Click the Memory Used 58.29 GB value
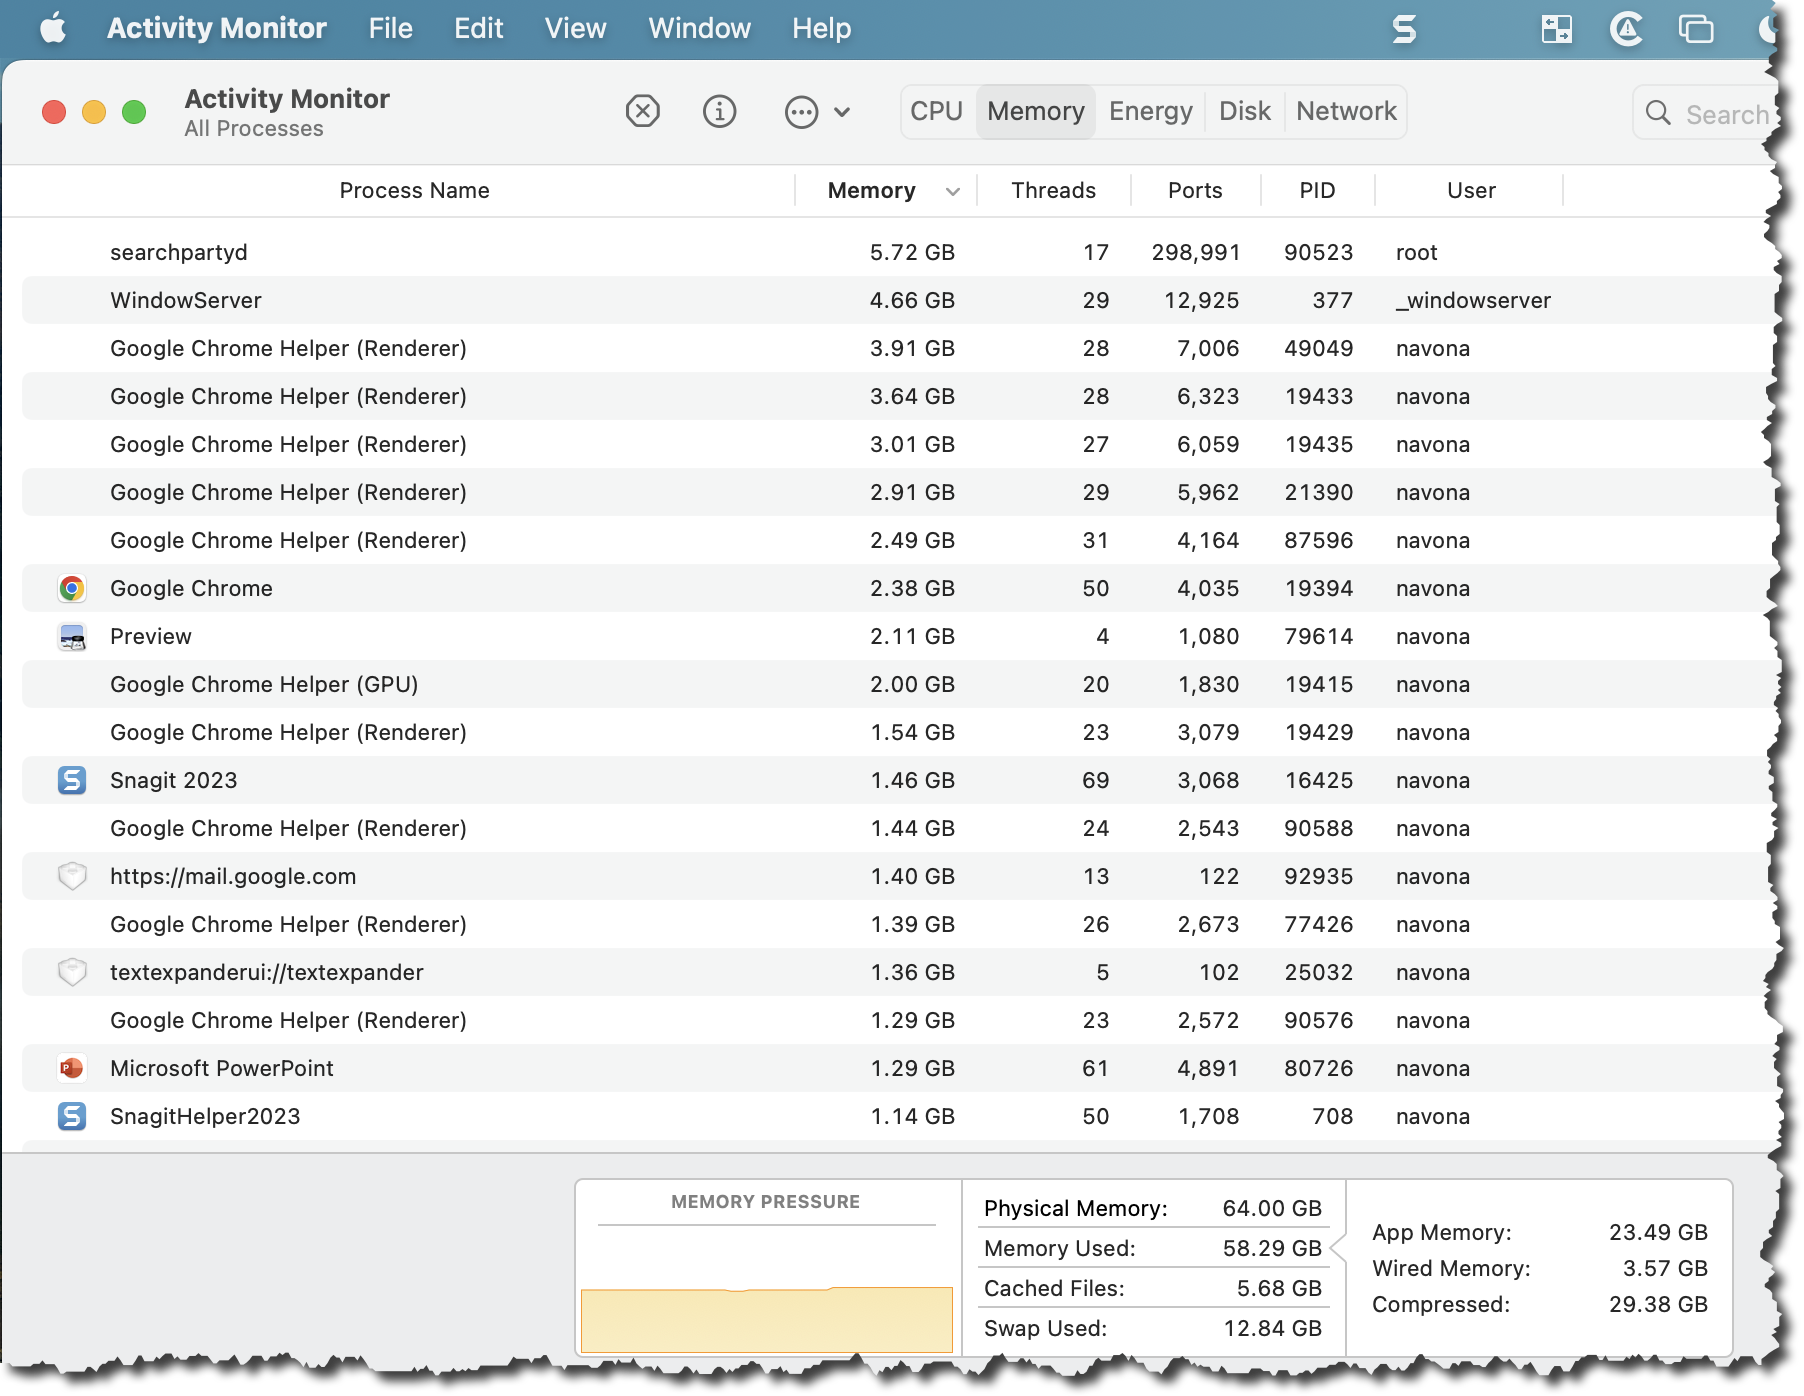This screenshot has height=1396, width=1804. pos(1272,1248)
